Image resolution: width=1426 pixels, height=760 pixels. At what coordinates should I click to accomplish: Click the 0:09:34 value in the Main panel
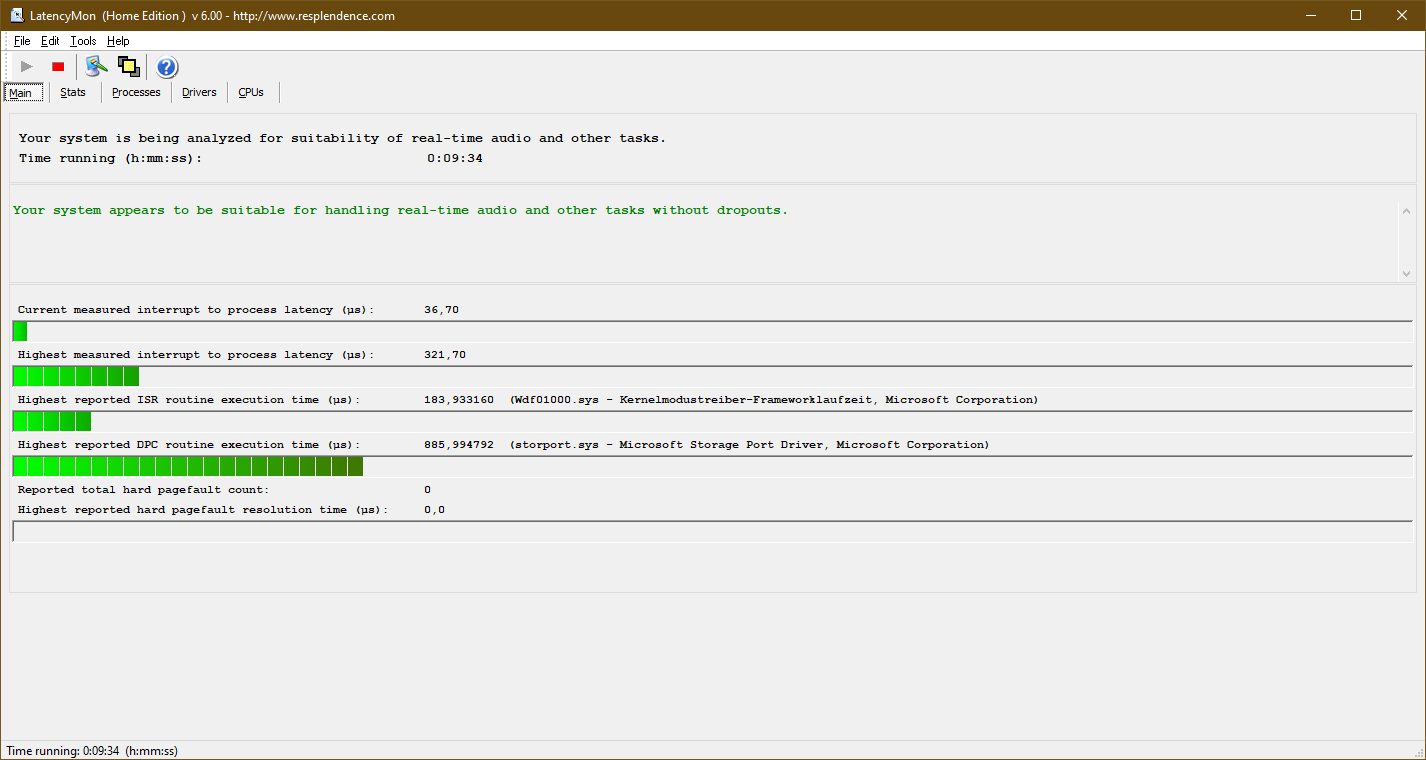pyautogui.click(x=455, y=159)
